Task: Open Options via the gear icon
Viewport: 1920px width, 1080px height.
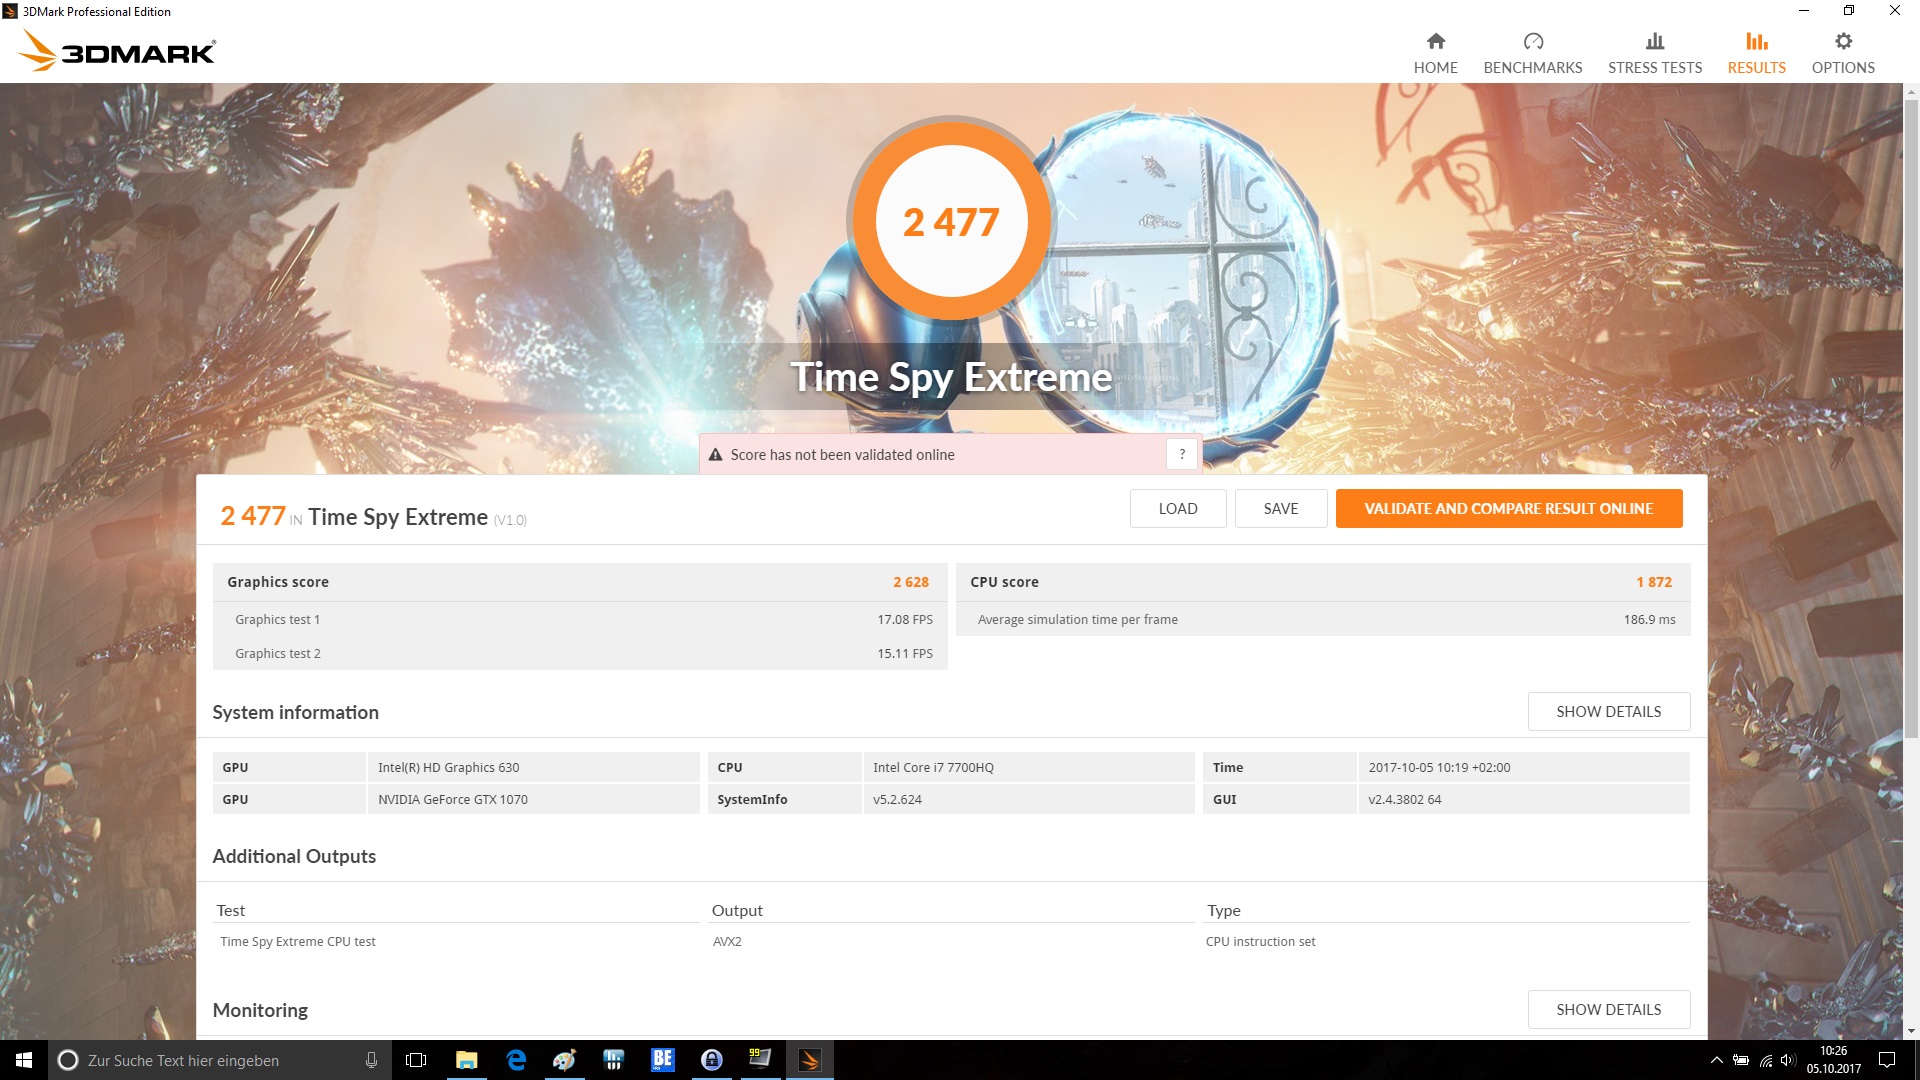Action: tap(1842, 41)
